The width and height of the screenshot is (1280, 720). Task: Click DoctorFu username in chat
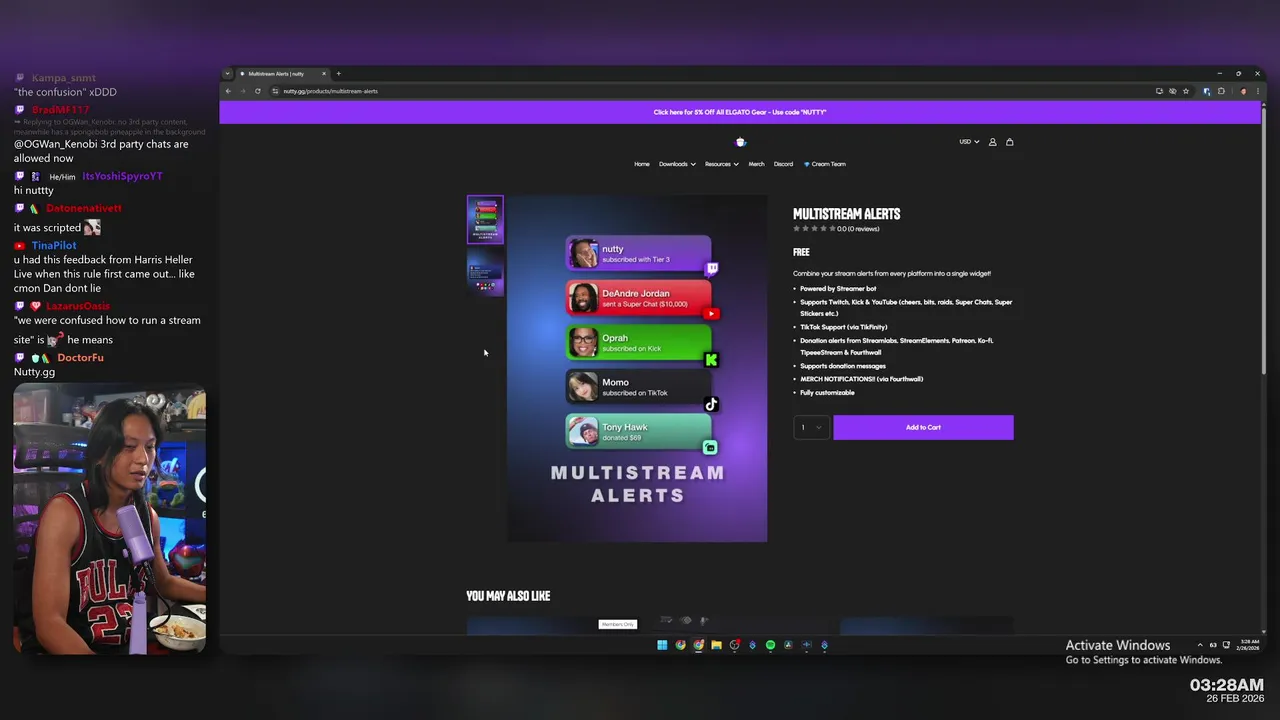pos(80,357)
